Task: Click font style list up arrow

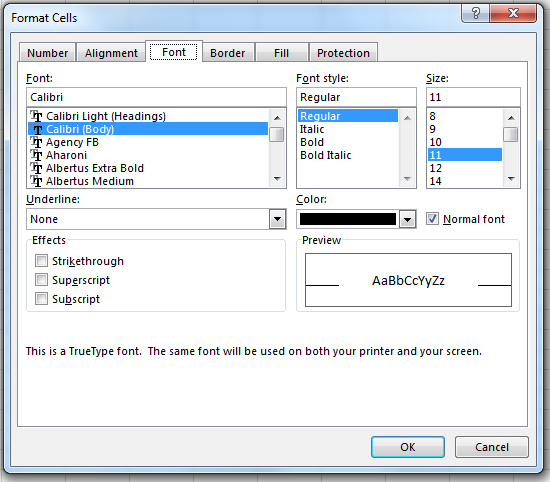Action: [407, 118]
